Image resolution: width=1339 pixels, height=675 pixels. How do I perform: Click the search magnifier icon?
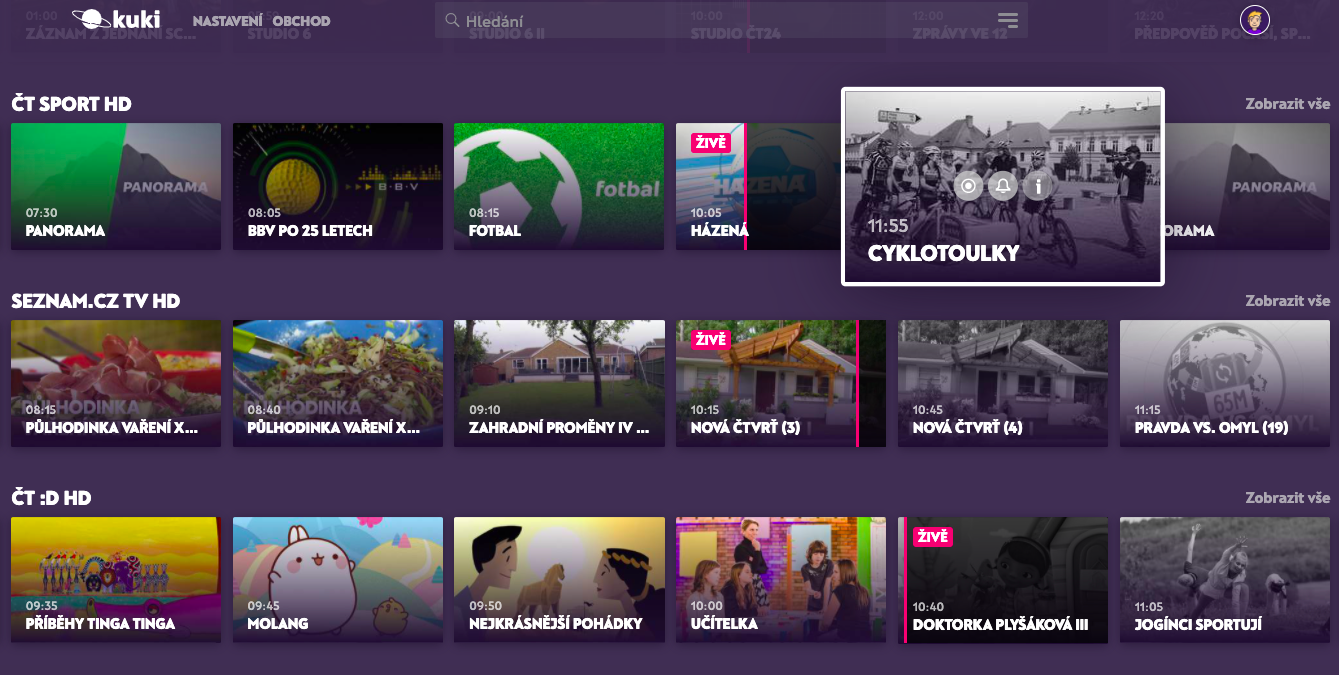pyautogui.click(x=452, y=20)
